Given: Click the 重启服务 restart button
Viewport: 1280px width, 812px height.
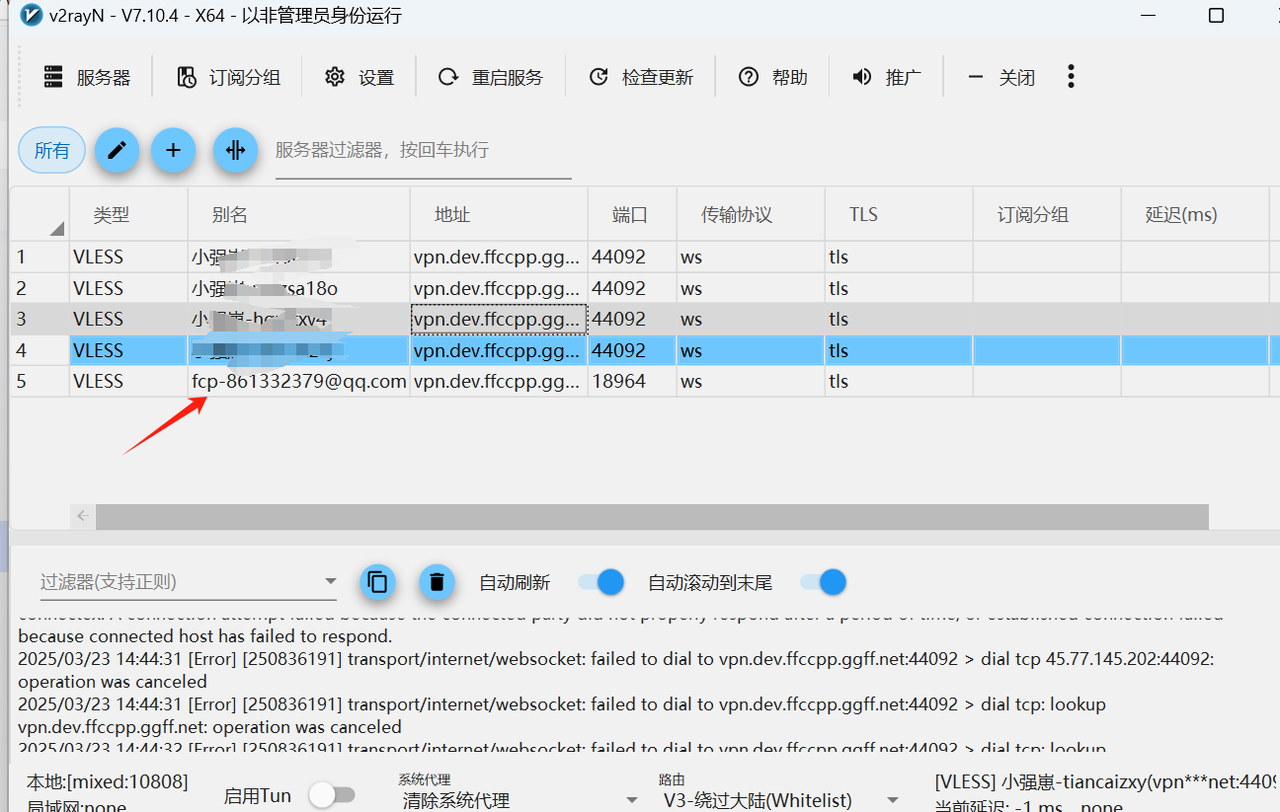Looking at the screenshot, I should pyautogui.click(x=491, y=77).
